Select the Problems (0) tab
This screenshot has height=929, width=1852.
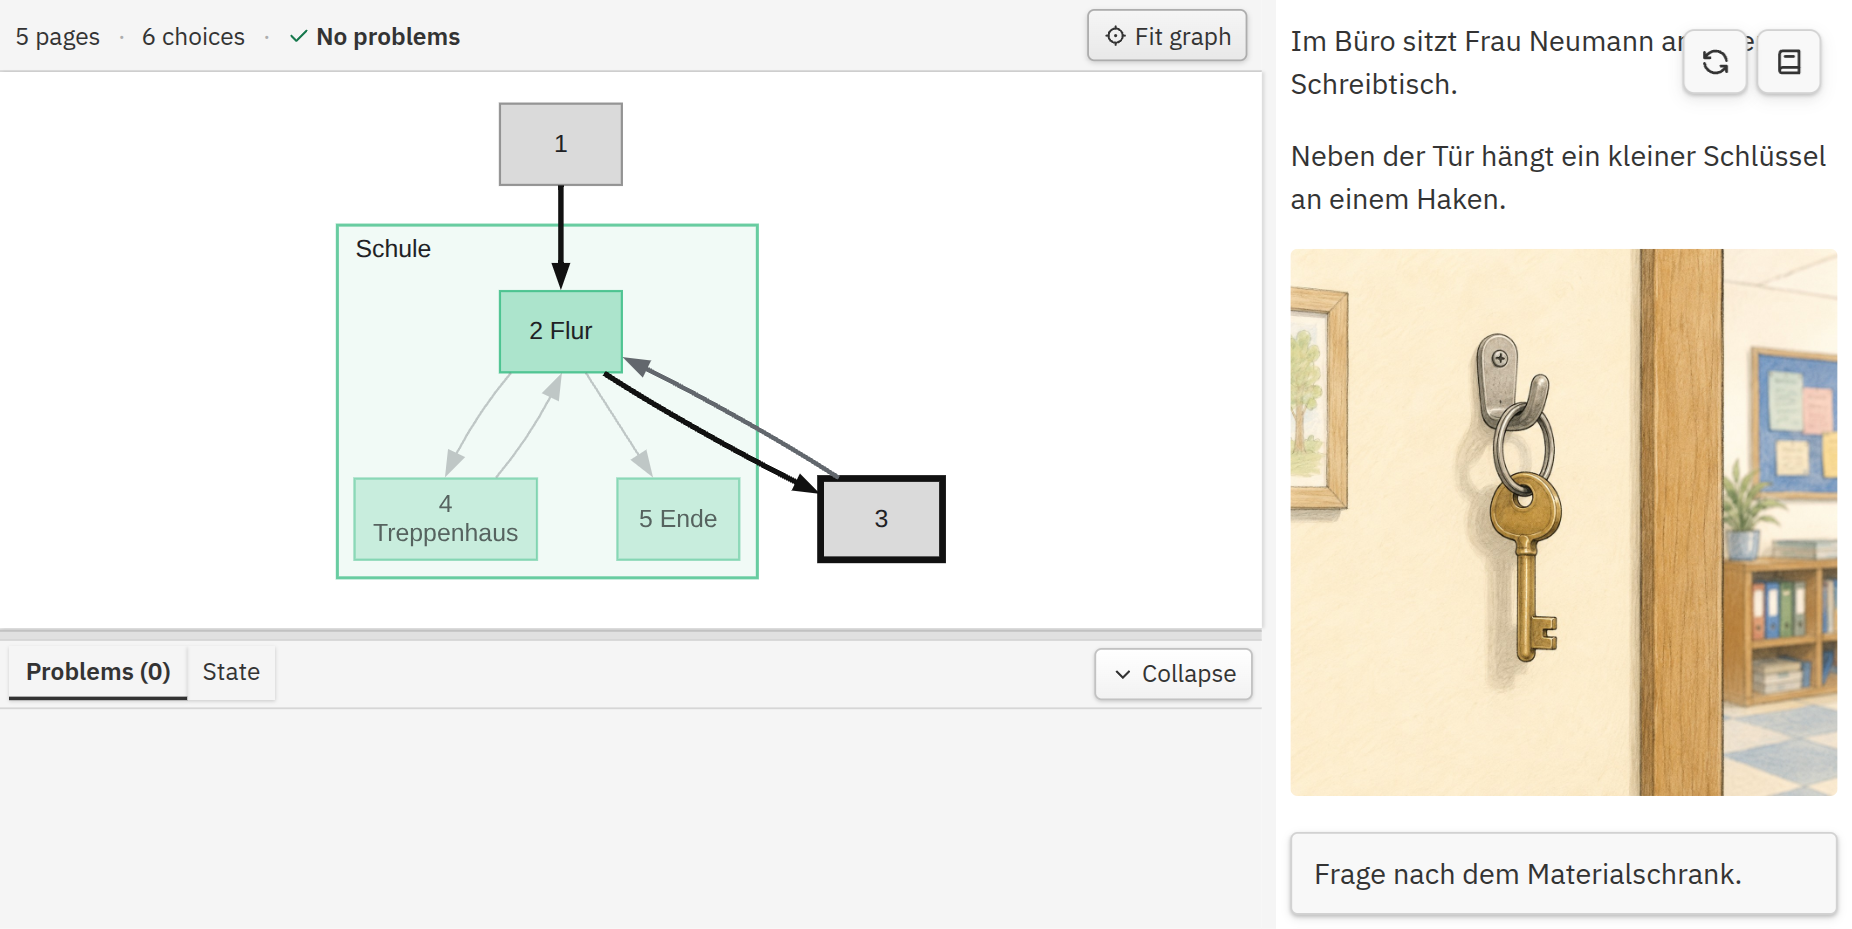(x=98, y=672)
